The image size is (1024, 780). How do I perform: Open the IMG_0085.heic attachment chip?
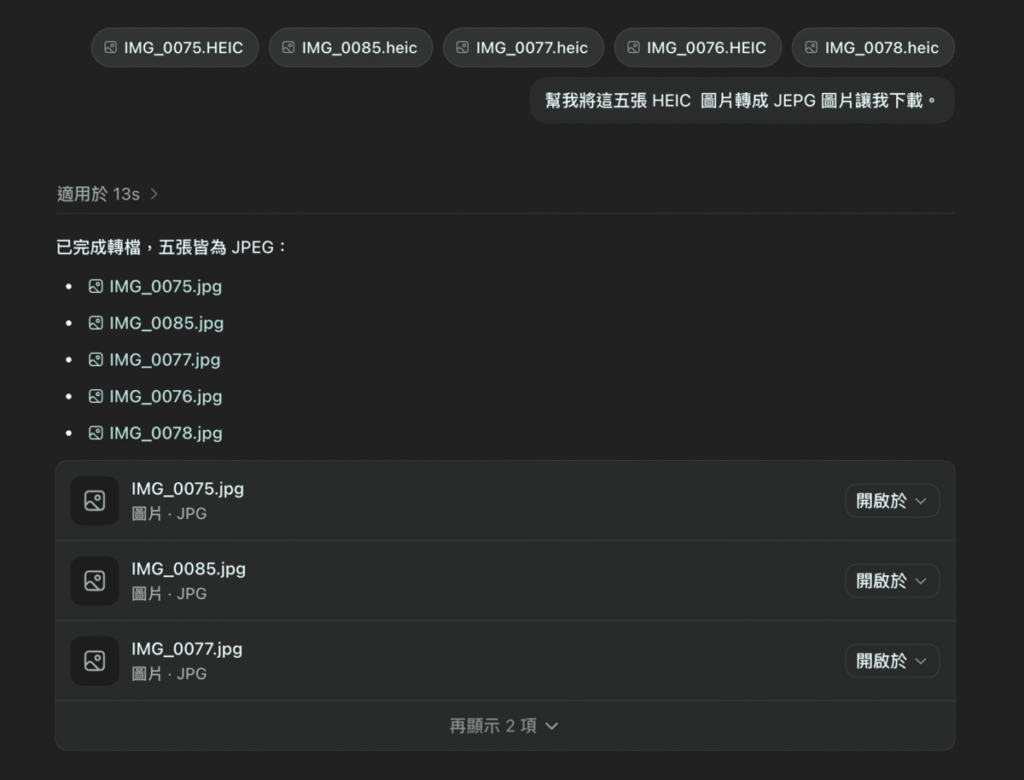click(x=351, y=48)
